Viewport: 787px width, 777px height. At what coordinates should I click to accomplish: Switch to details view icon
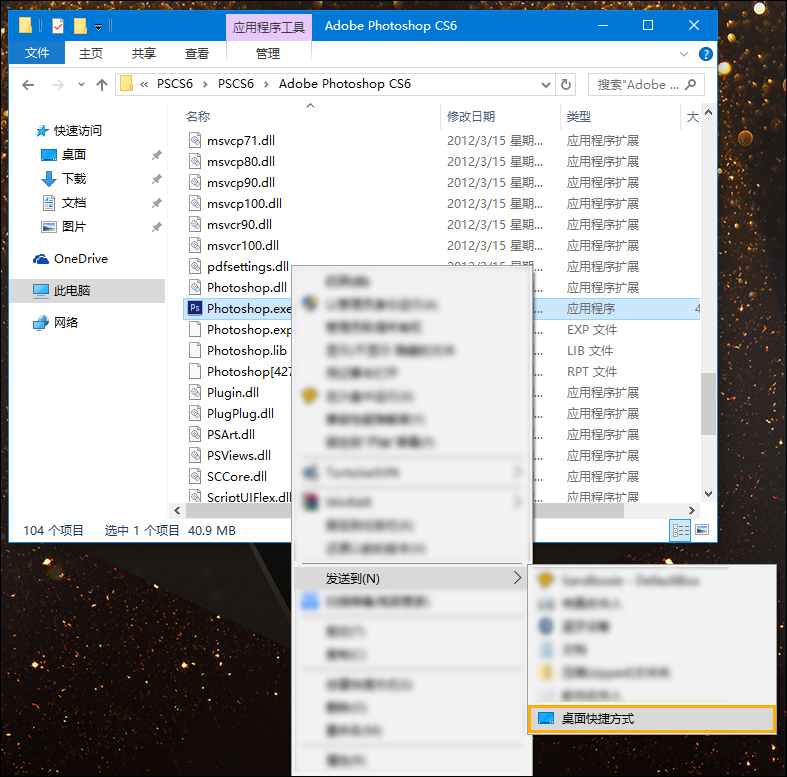(x=680, y=530)
